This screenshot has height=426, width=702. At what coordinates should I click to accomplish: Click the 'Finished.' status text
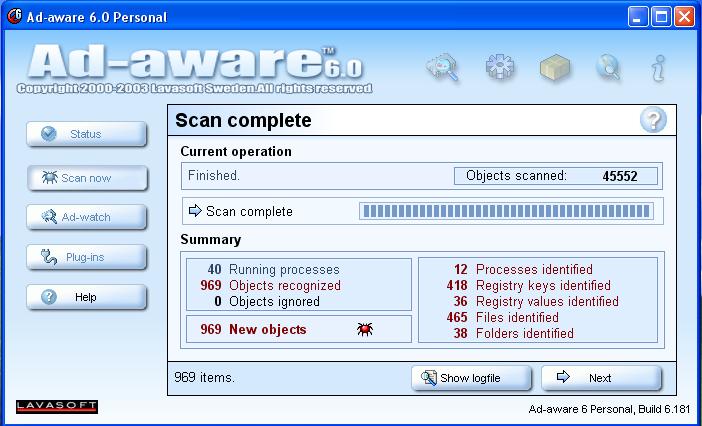click(x=214, y=175)
